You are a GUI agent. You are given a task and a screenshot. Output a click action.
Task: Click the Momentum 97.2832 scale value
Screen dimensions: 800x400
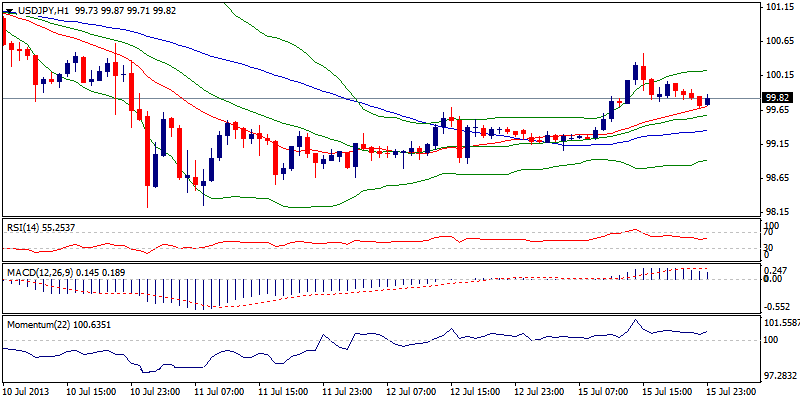tap(780, 376)
